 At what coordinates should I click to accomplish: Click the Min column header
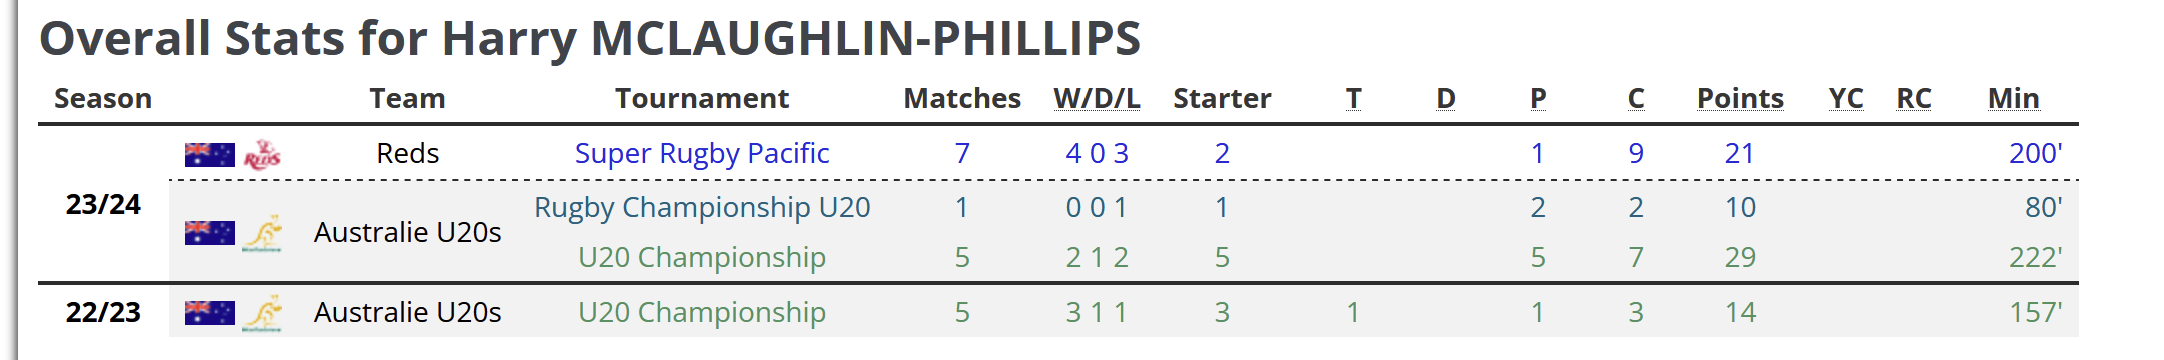(2013, 98)
